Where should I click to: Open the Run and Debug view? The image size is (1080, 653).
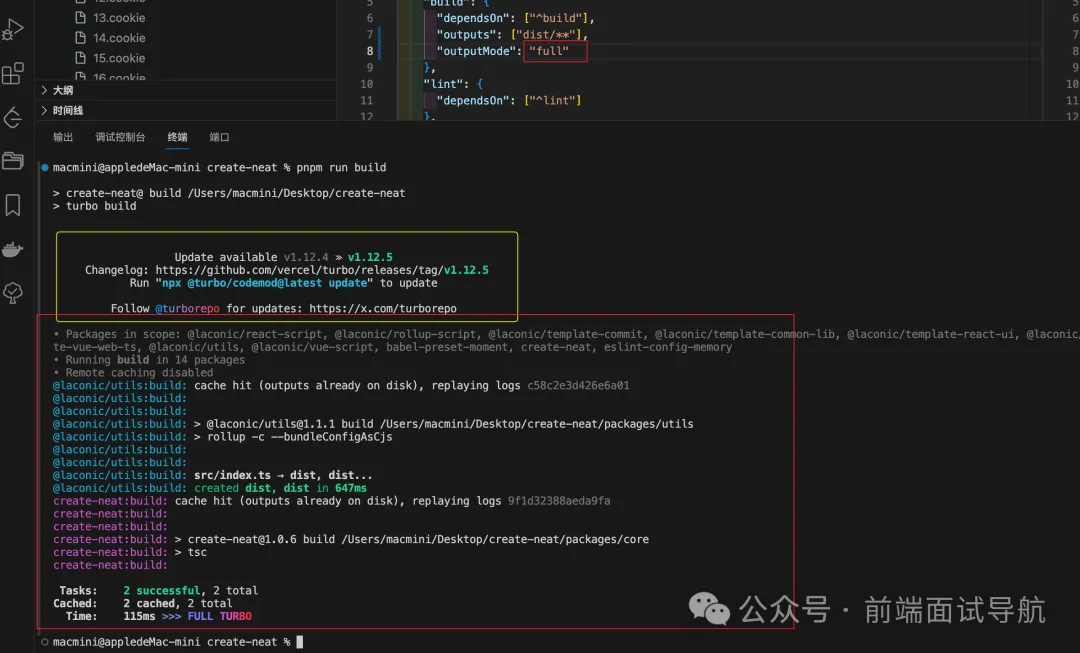click(13, 31)
